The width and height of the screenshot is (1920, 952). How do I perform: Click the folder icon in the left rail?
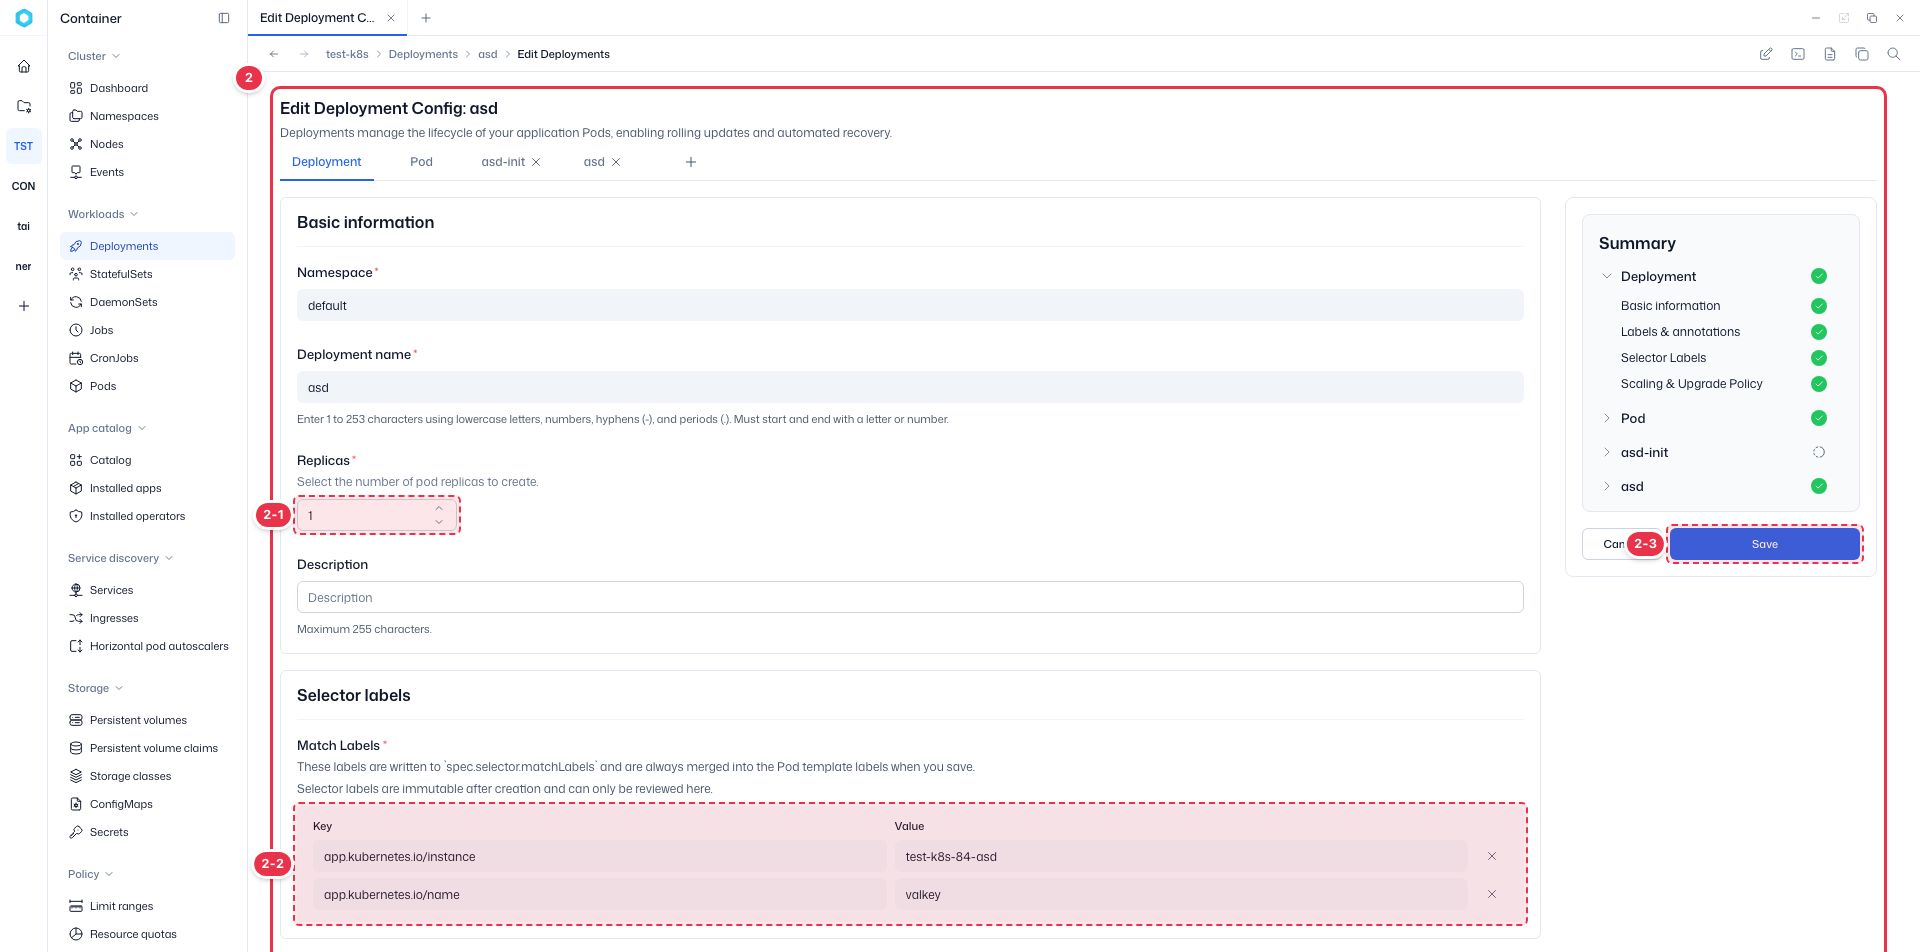coord(24,106)
